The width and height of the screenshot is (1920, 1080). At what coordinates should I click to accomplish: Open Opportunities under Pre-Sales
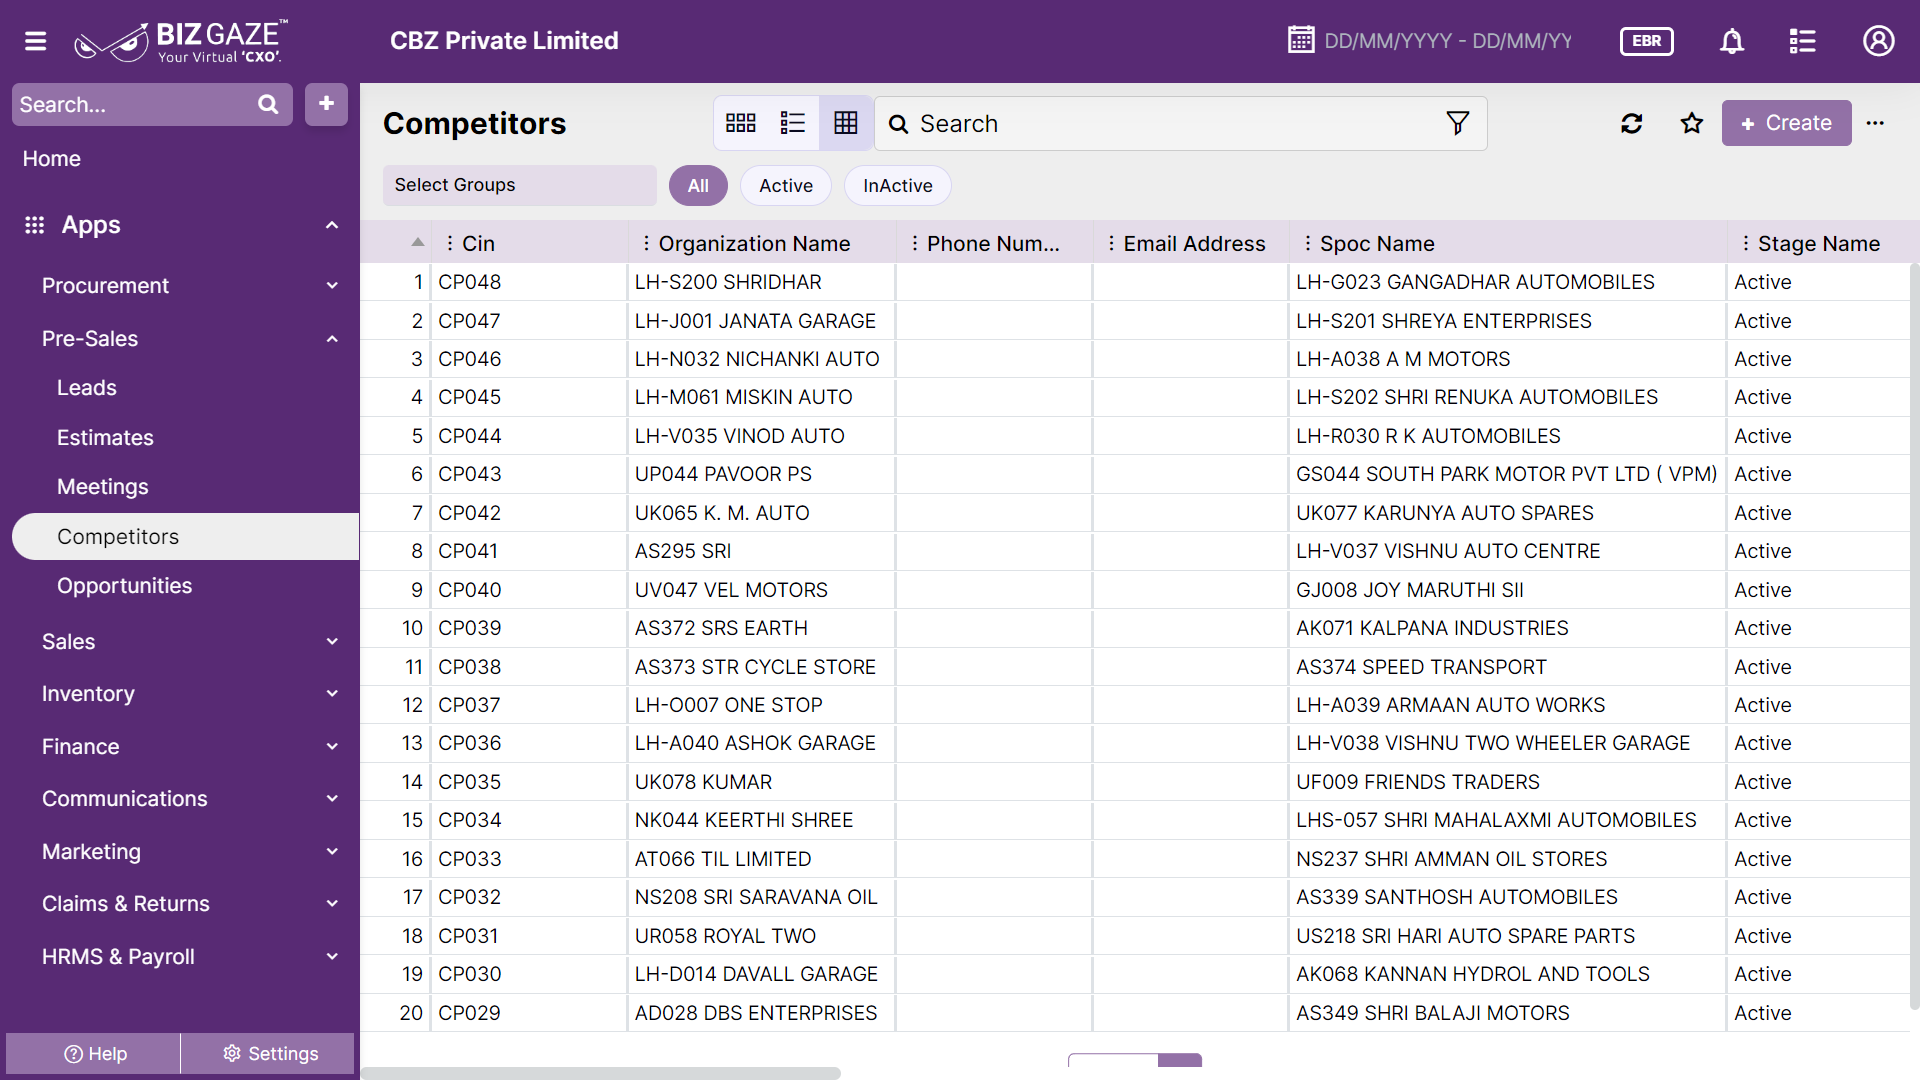pyautogui.click(x=124, y=586)
